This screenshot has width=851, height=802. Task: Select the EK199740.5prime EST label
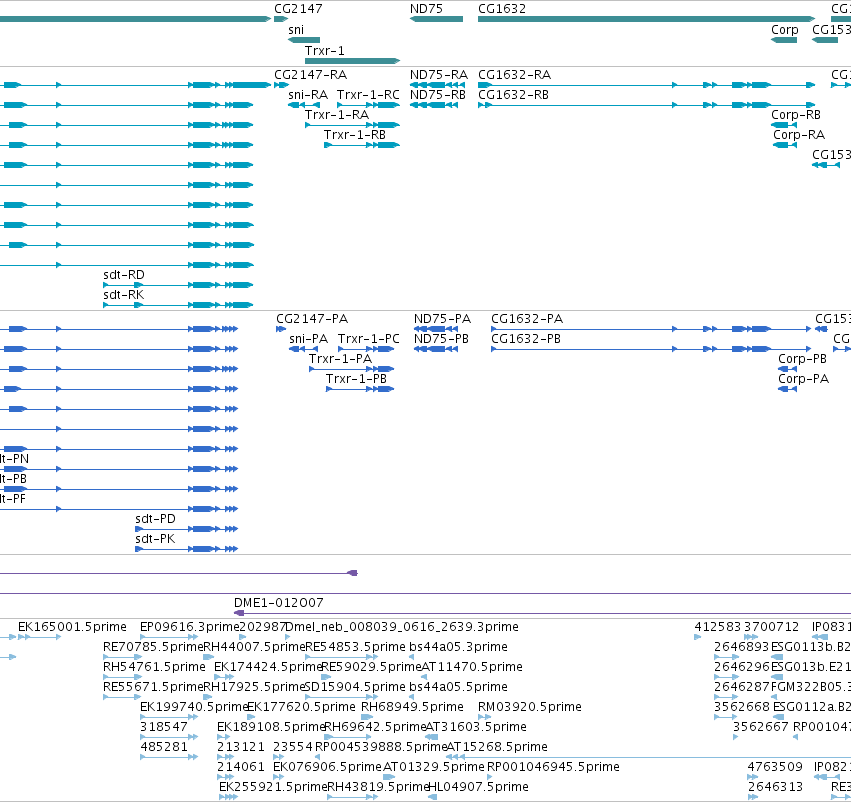pyautogui.click(x=194, y=707)
